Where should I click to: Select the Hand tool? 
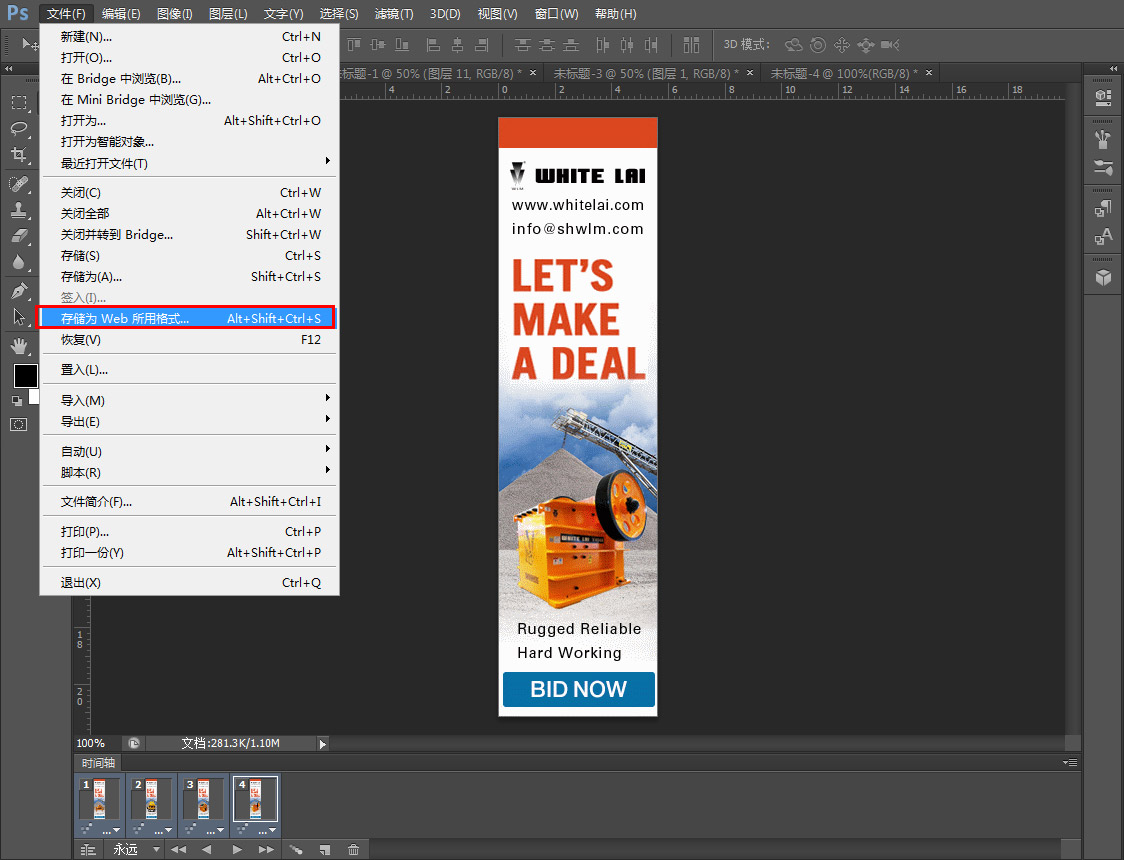(19, 346)
